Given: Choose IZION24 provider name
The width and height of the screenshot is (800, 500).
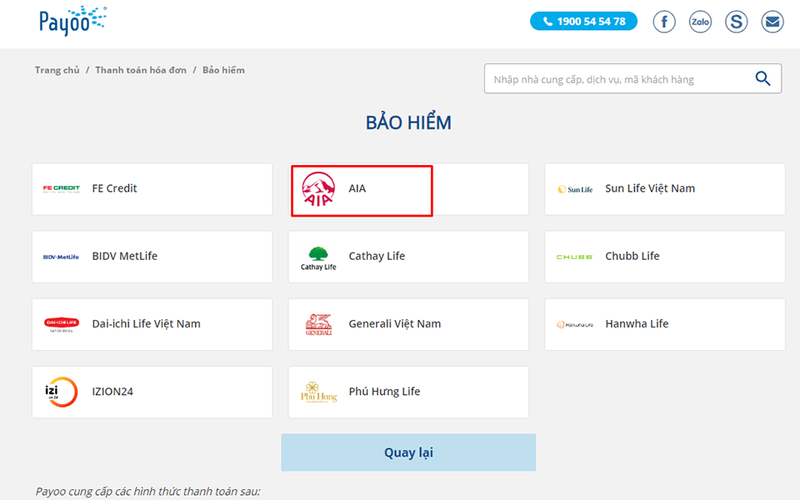Looking at the screenshot, I should pyautogui.click(x=112, y=392).
